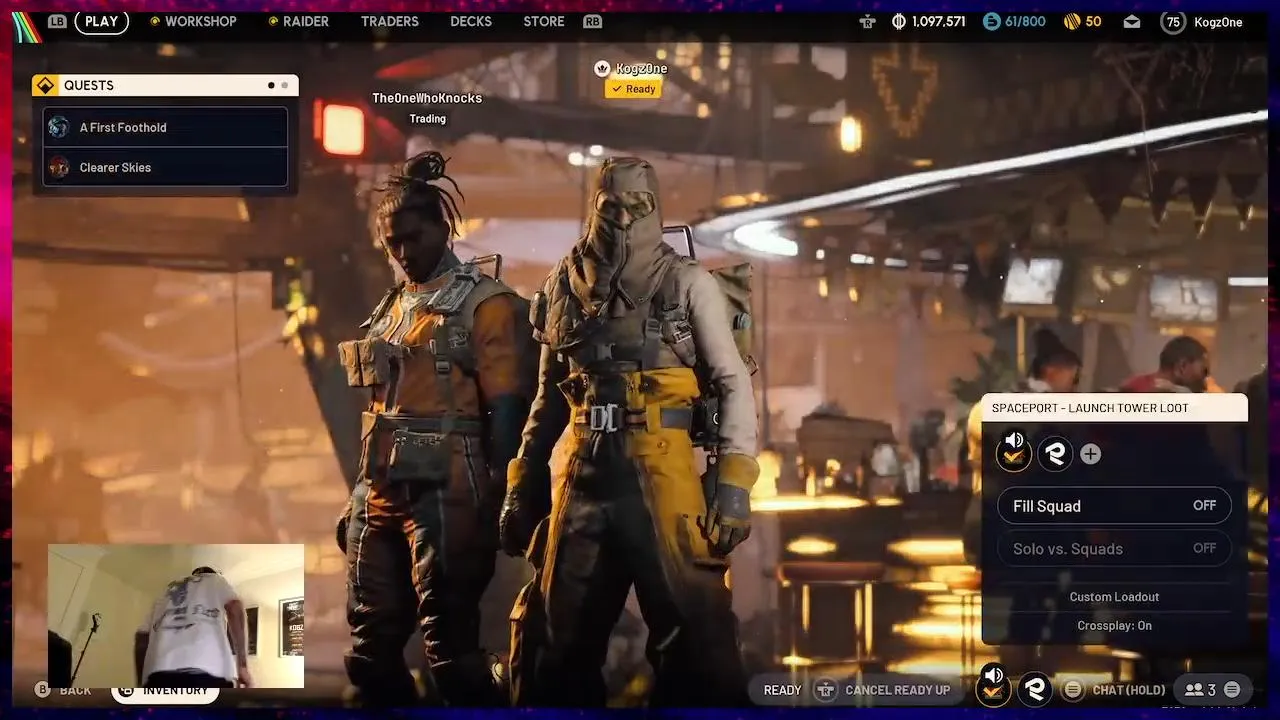Click the A First Foothold quest icon

coord(59,127)
